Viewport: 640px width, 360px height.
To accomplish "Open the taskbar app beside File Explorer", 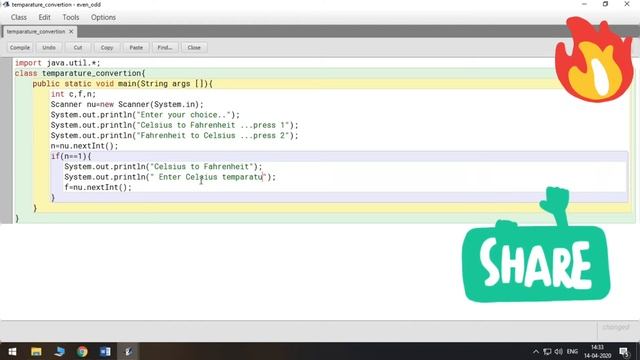I will 59,351.
